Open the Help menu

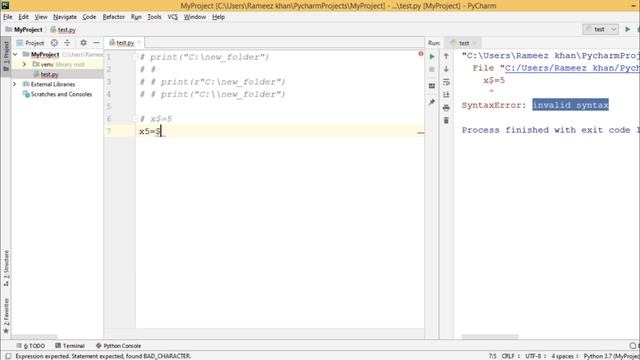point(218,17)
